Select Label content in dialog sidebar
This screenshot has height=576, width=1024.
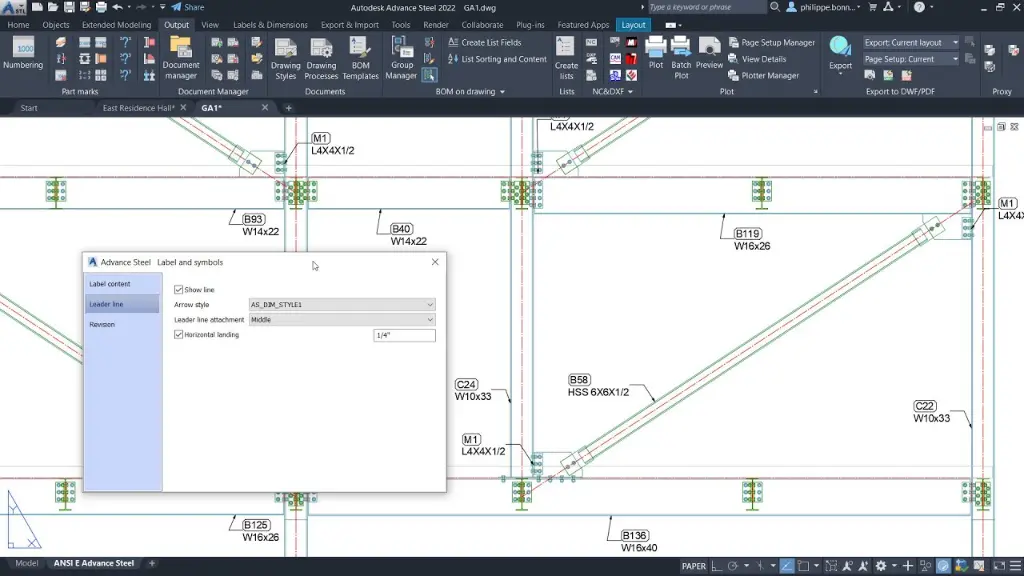coord(122,283)
